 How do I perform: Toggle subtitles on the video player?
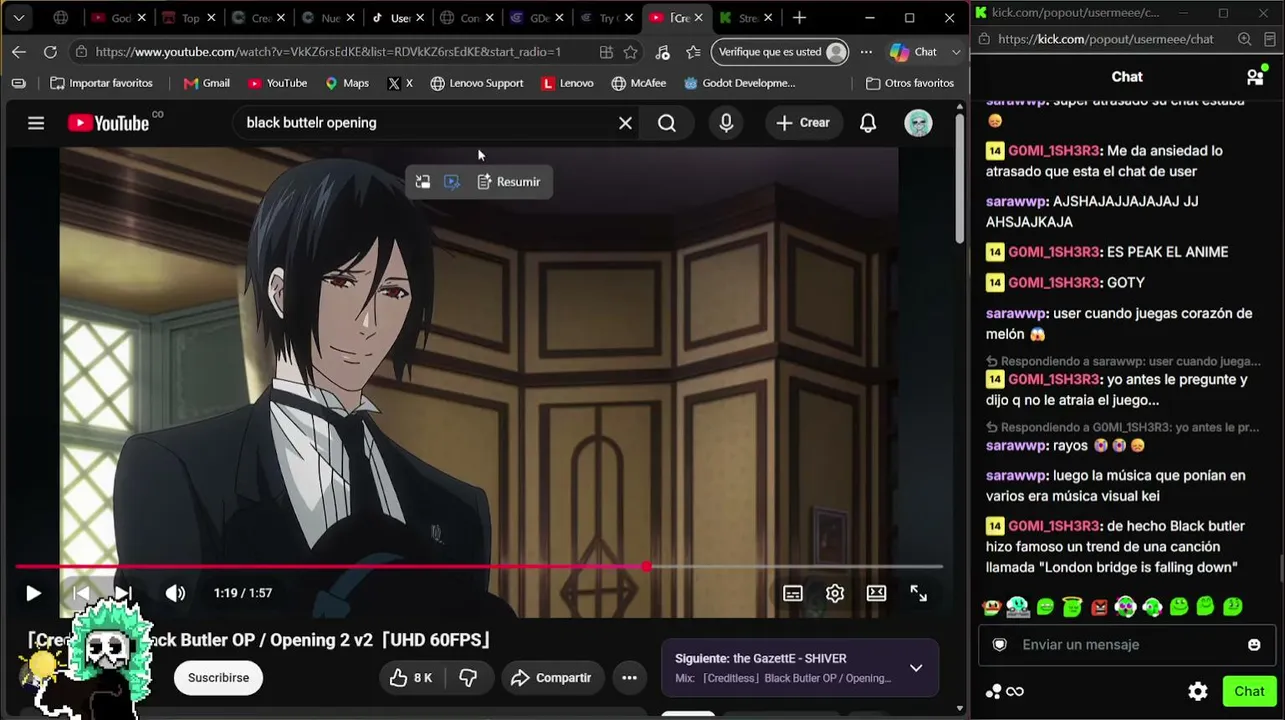click(793, 593)
